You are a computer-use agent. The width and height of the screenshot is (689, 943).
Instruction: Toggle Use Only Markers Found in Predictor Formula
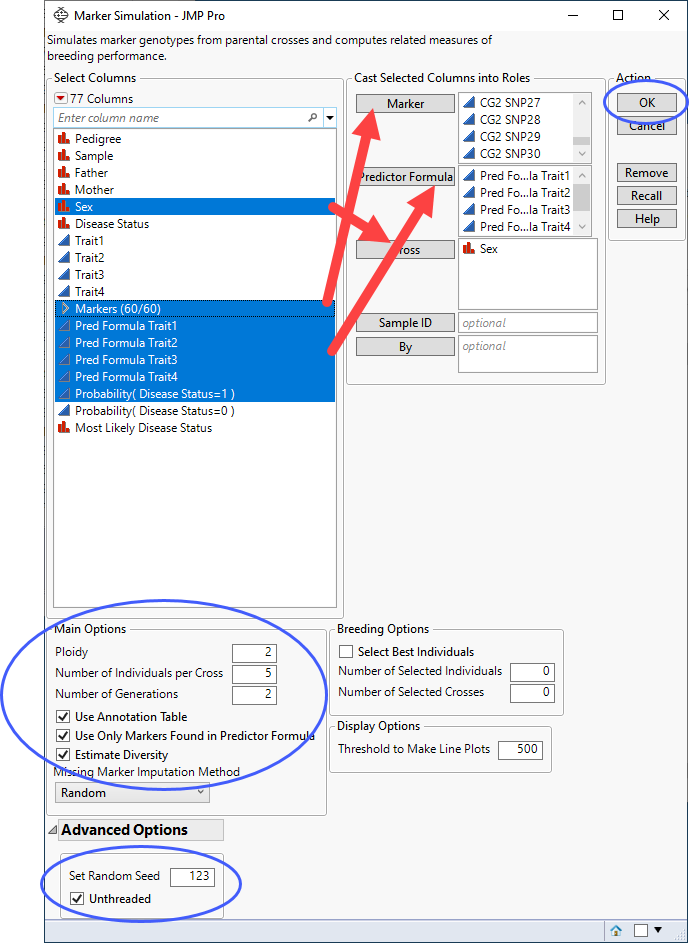[63, 736]
